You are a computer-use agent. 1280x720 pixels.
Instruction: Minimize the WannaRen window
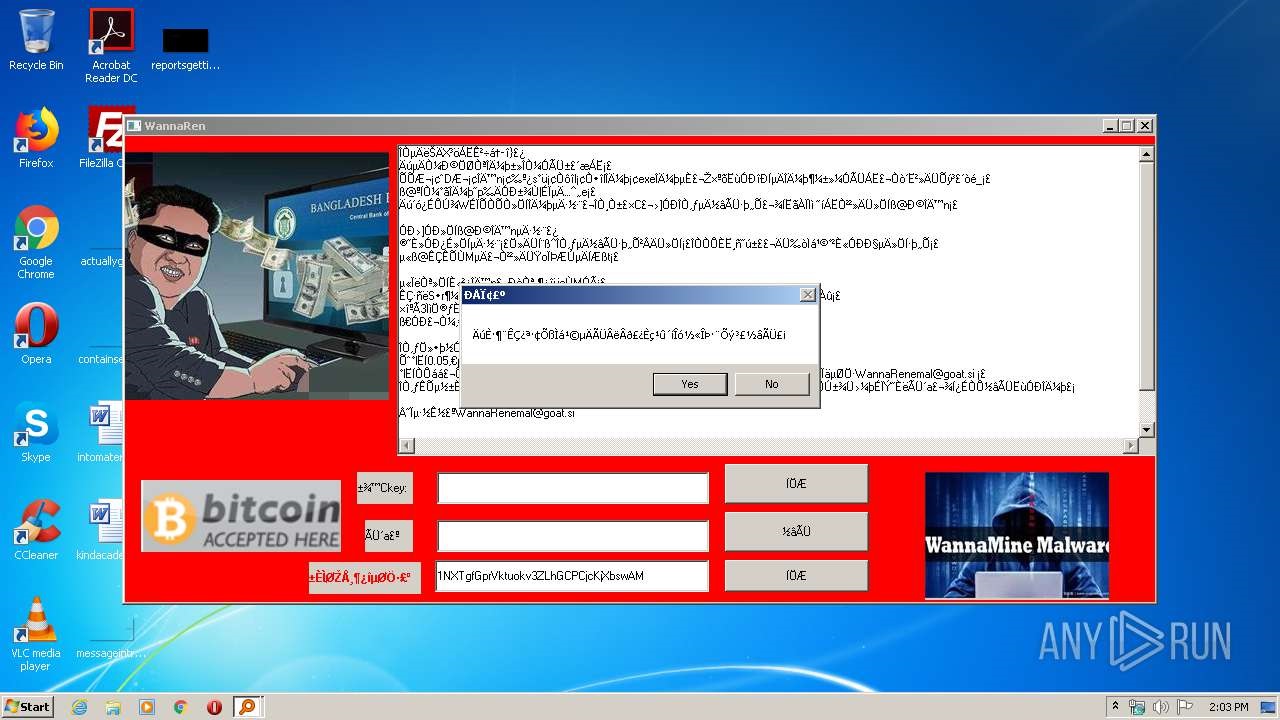1110,126
